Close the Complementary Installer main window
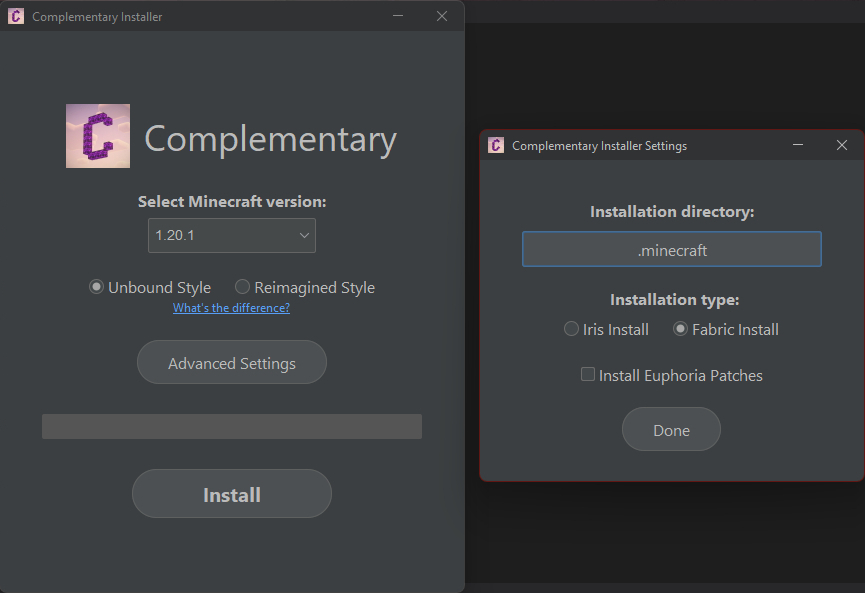The width and height of the screenshot is (865, 593). coord(442,16)
